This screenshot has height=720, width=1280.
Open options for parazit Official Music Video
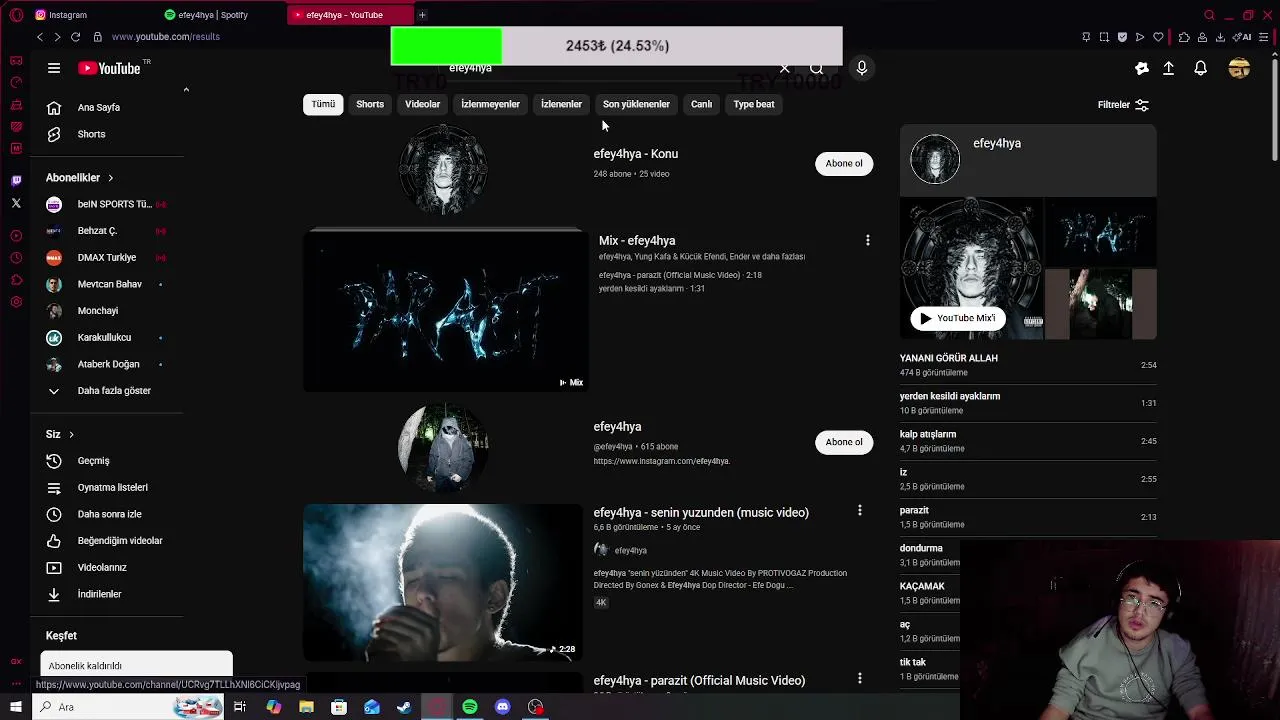(x=859, y=679)
